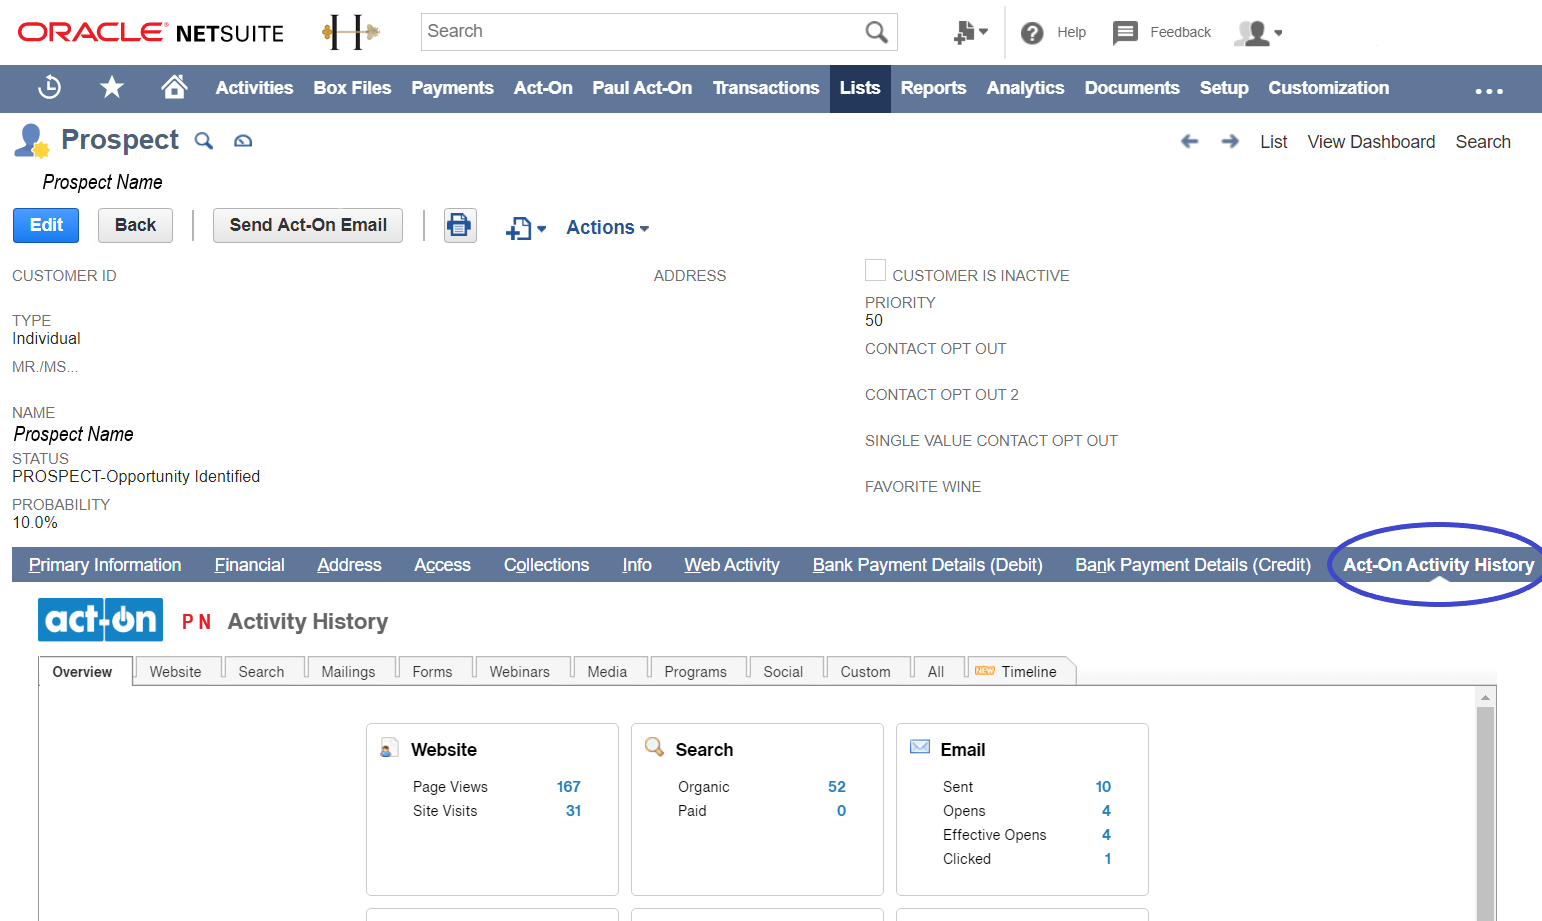Viewport: 1542px width, 921px height.
Task: Click the Prospect record icon
Action: (31, 141)
